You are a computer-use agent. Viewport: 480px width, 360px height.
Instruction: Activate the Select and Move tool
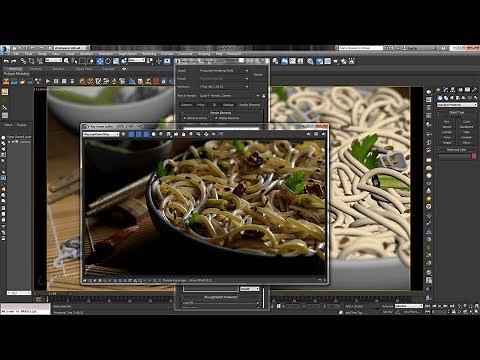point(100,61)
